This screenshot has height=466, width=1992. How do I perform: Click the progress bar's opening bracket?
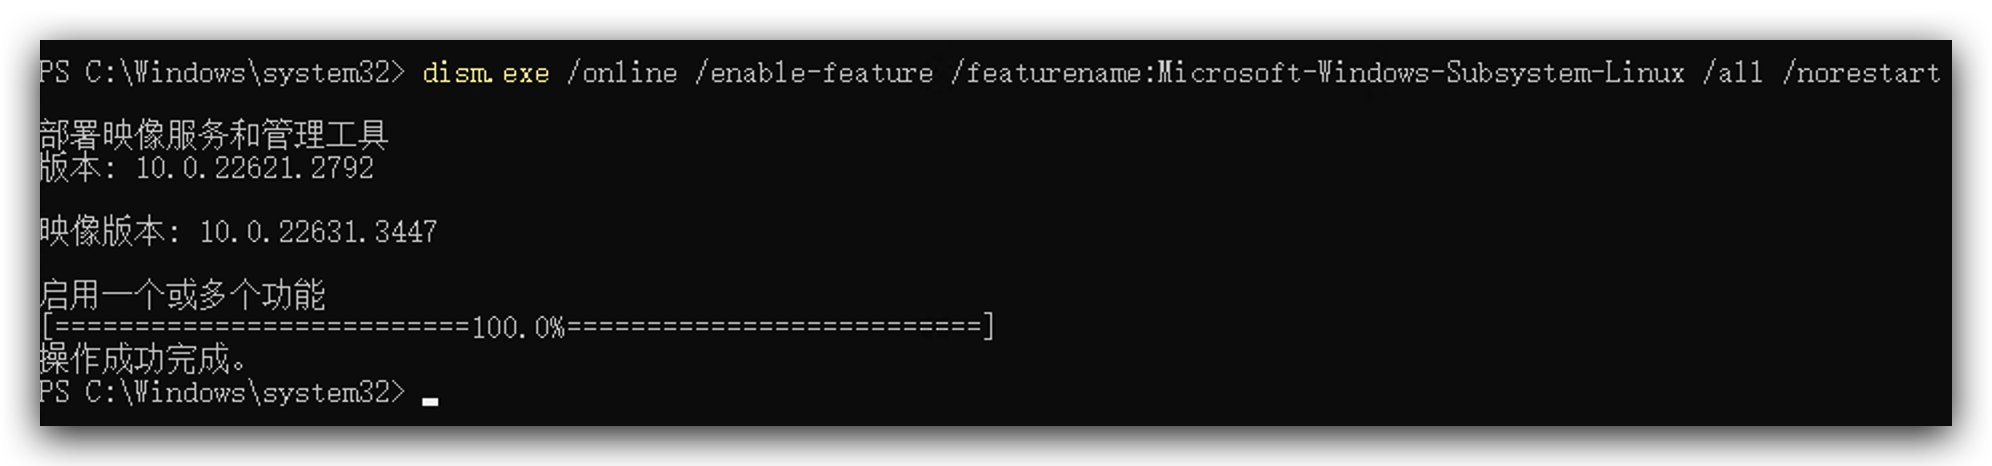click(46, 327)
